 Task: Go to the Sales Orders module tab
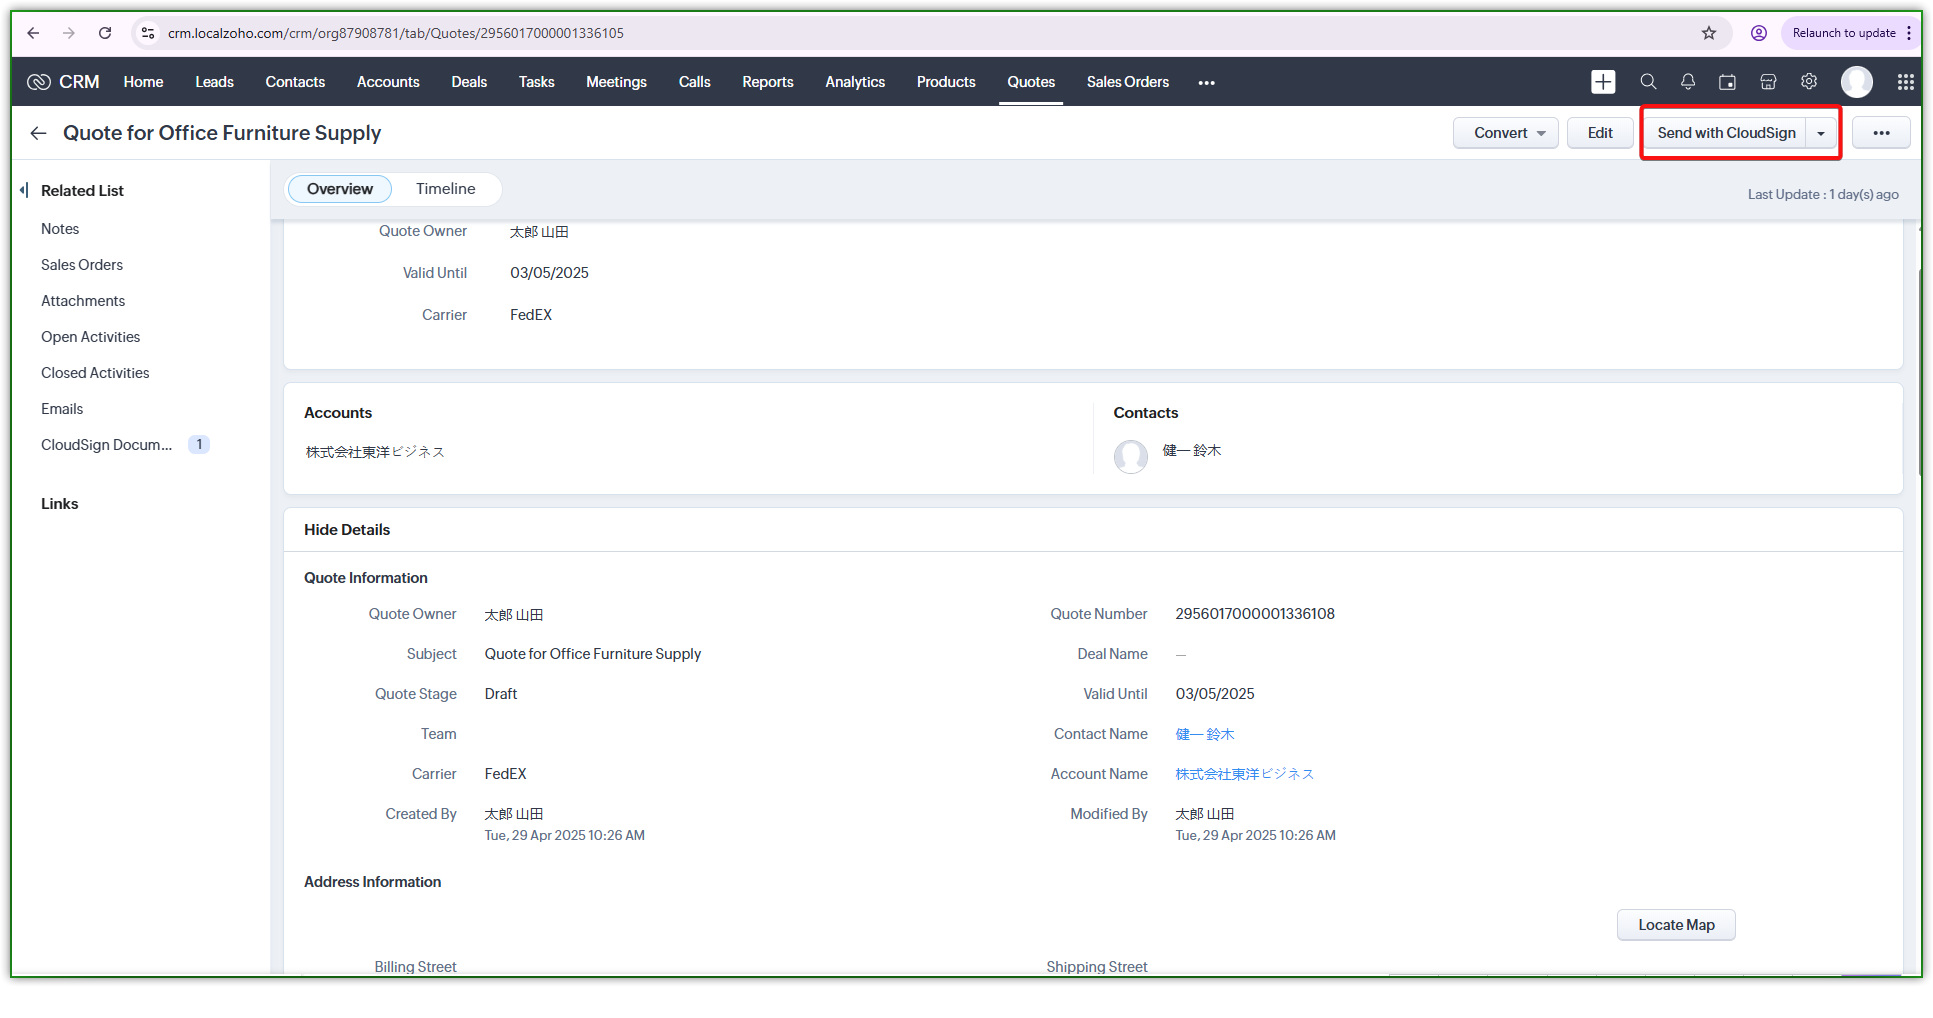pyautogui.click(x=1128, y=82)
